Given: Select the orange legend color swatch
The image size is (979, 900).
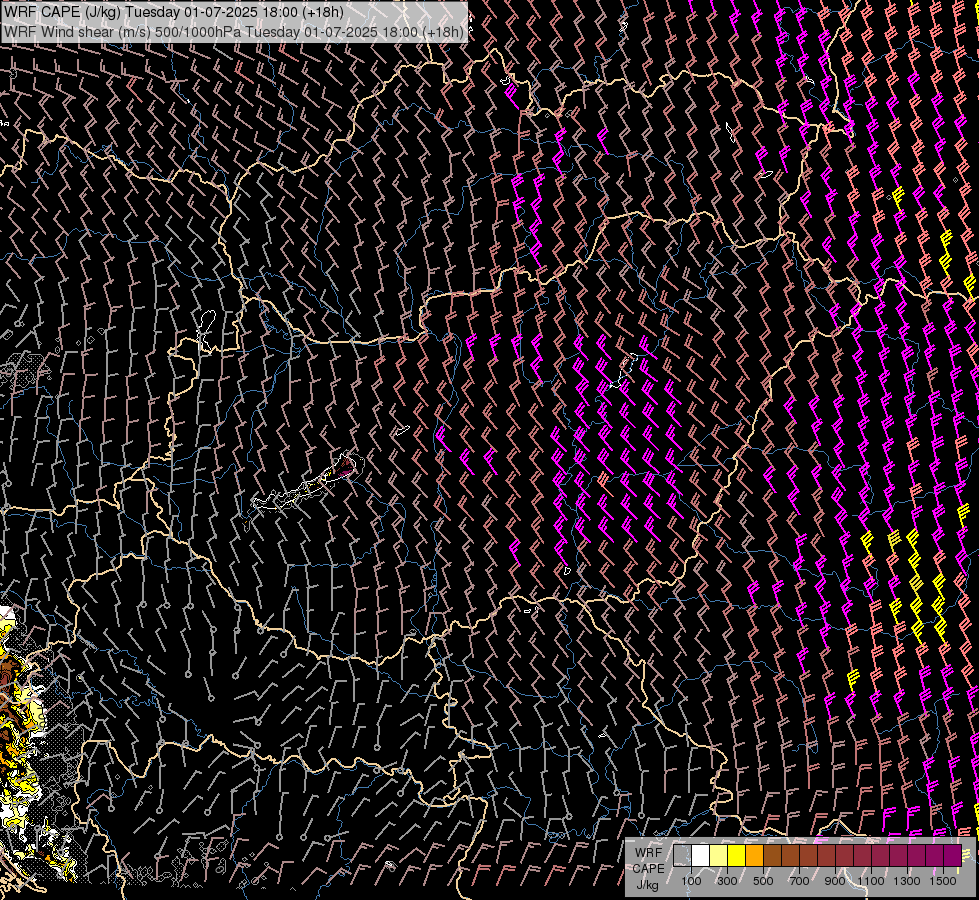Looking at the screenshot, I should tap(754, 855).
